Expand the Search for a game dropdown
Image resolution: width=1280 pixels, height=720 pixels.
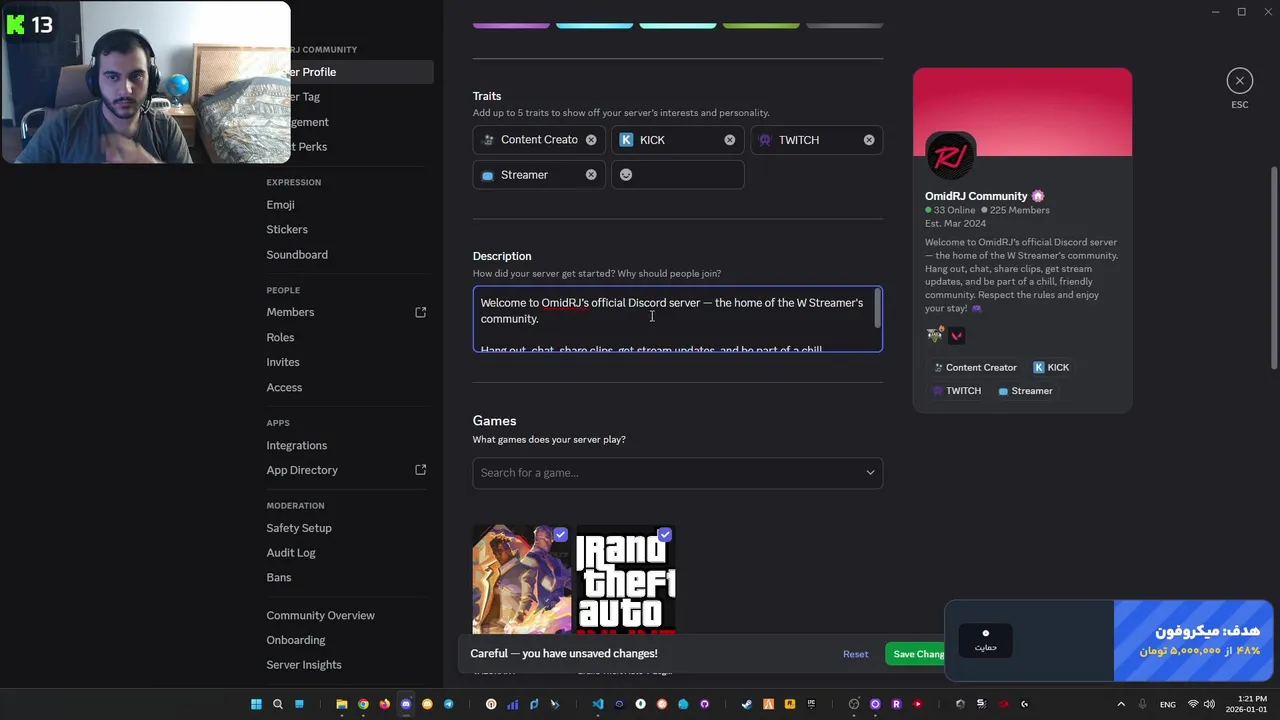(870, 473)
